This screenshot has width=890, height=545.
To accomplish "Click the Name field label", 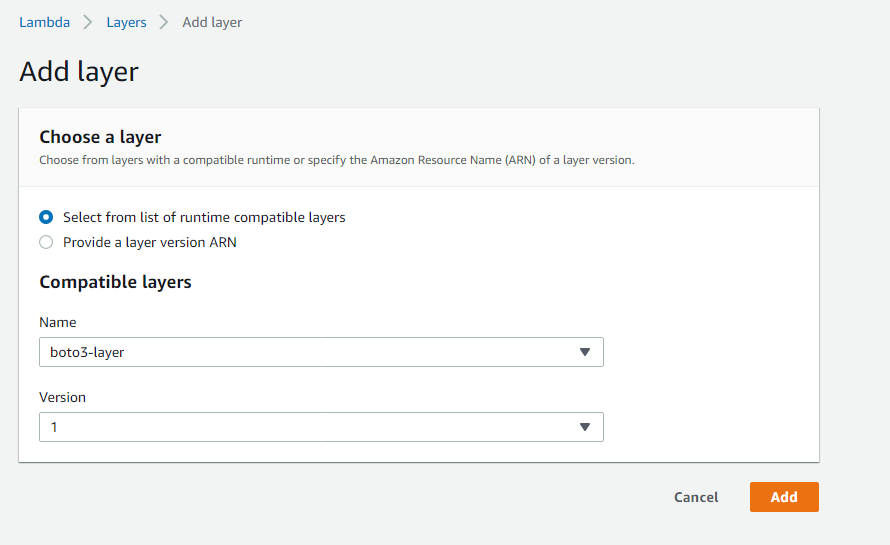I will coord(57,322).
